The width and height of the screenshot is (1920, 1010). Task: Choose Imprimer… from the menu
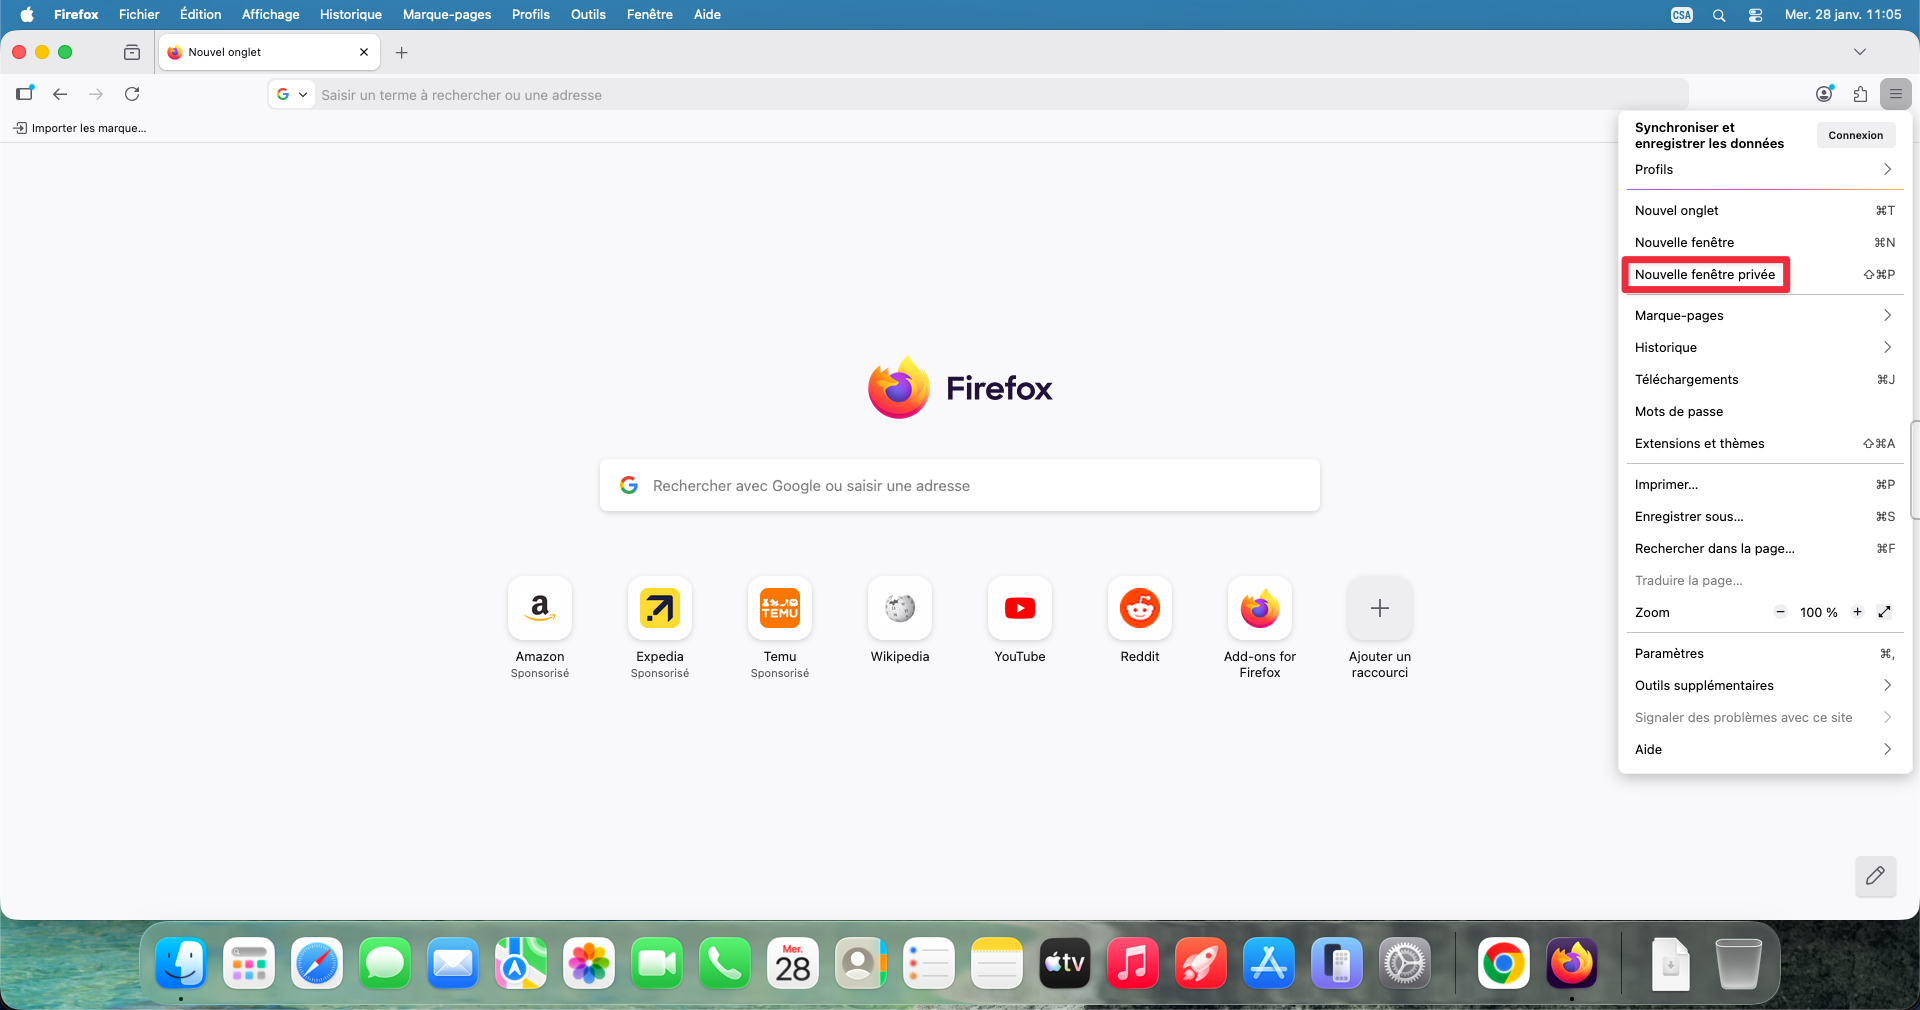point(1765,484)
